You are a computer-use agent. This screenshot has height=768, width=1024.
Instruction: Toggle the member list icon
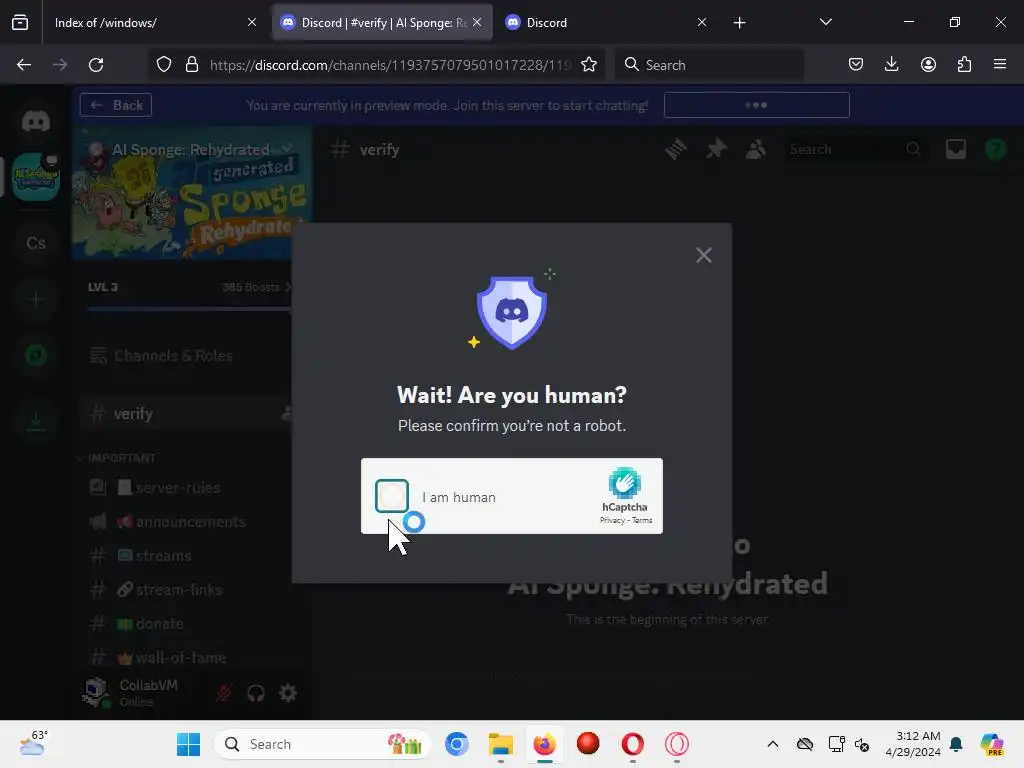[x=756, y=150]
